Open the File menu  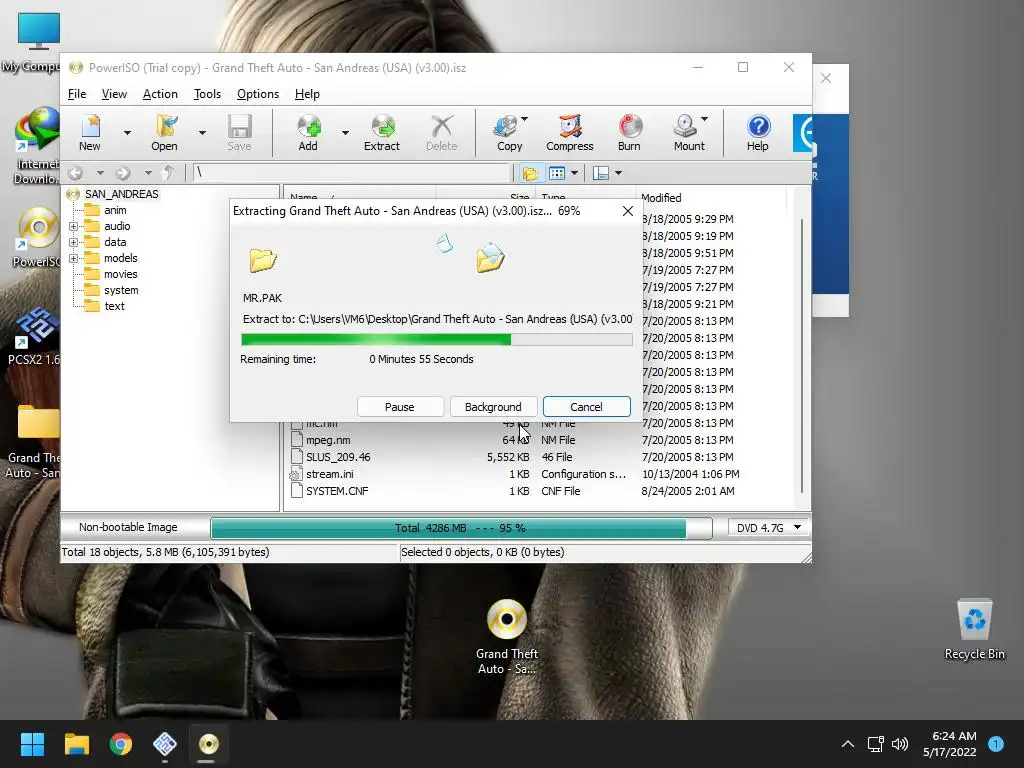click(77, 94)
